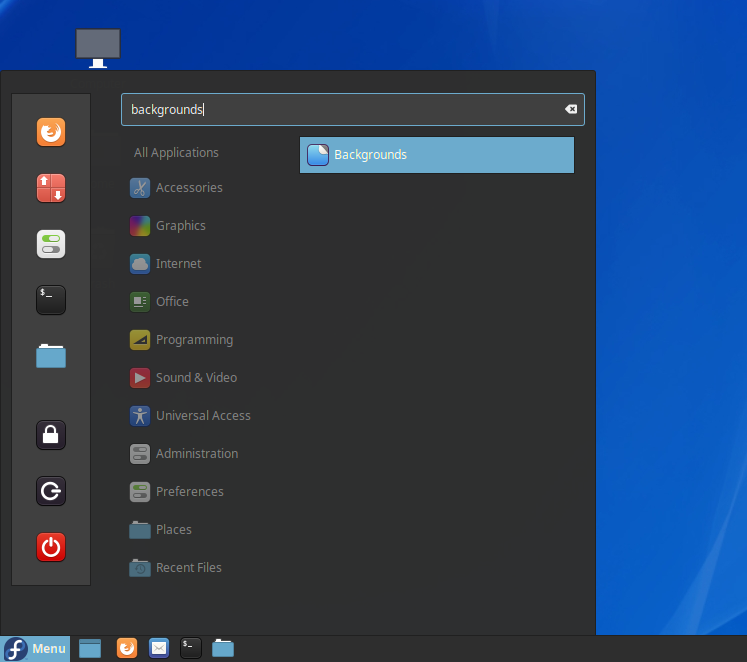Click the Menu button on the panel
This screenshot has height=662, width=747.
point(36,649)
